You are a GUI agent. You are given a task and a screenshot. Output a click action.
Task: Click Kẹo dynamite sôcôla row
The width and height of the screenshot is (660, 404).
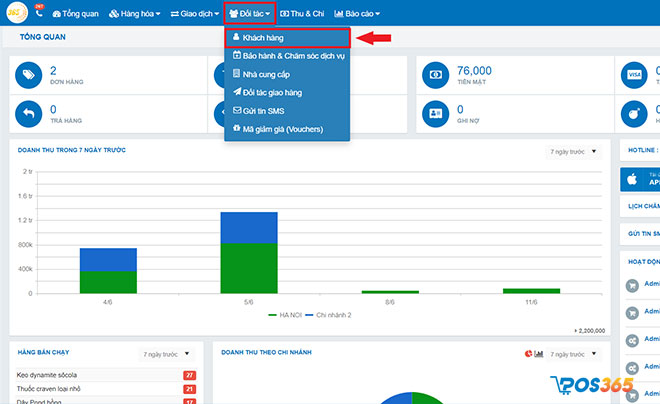(x=106, y=375)
